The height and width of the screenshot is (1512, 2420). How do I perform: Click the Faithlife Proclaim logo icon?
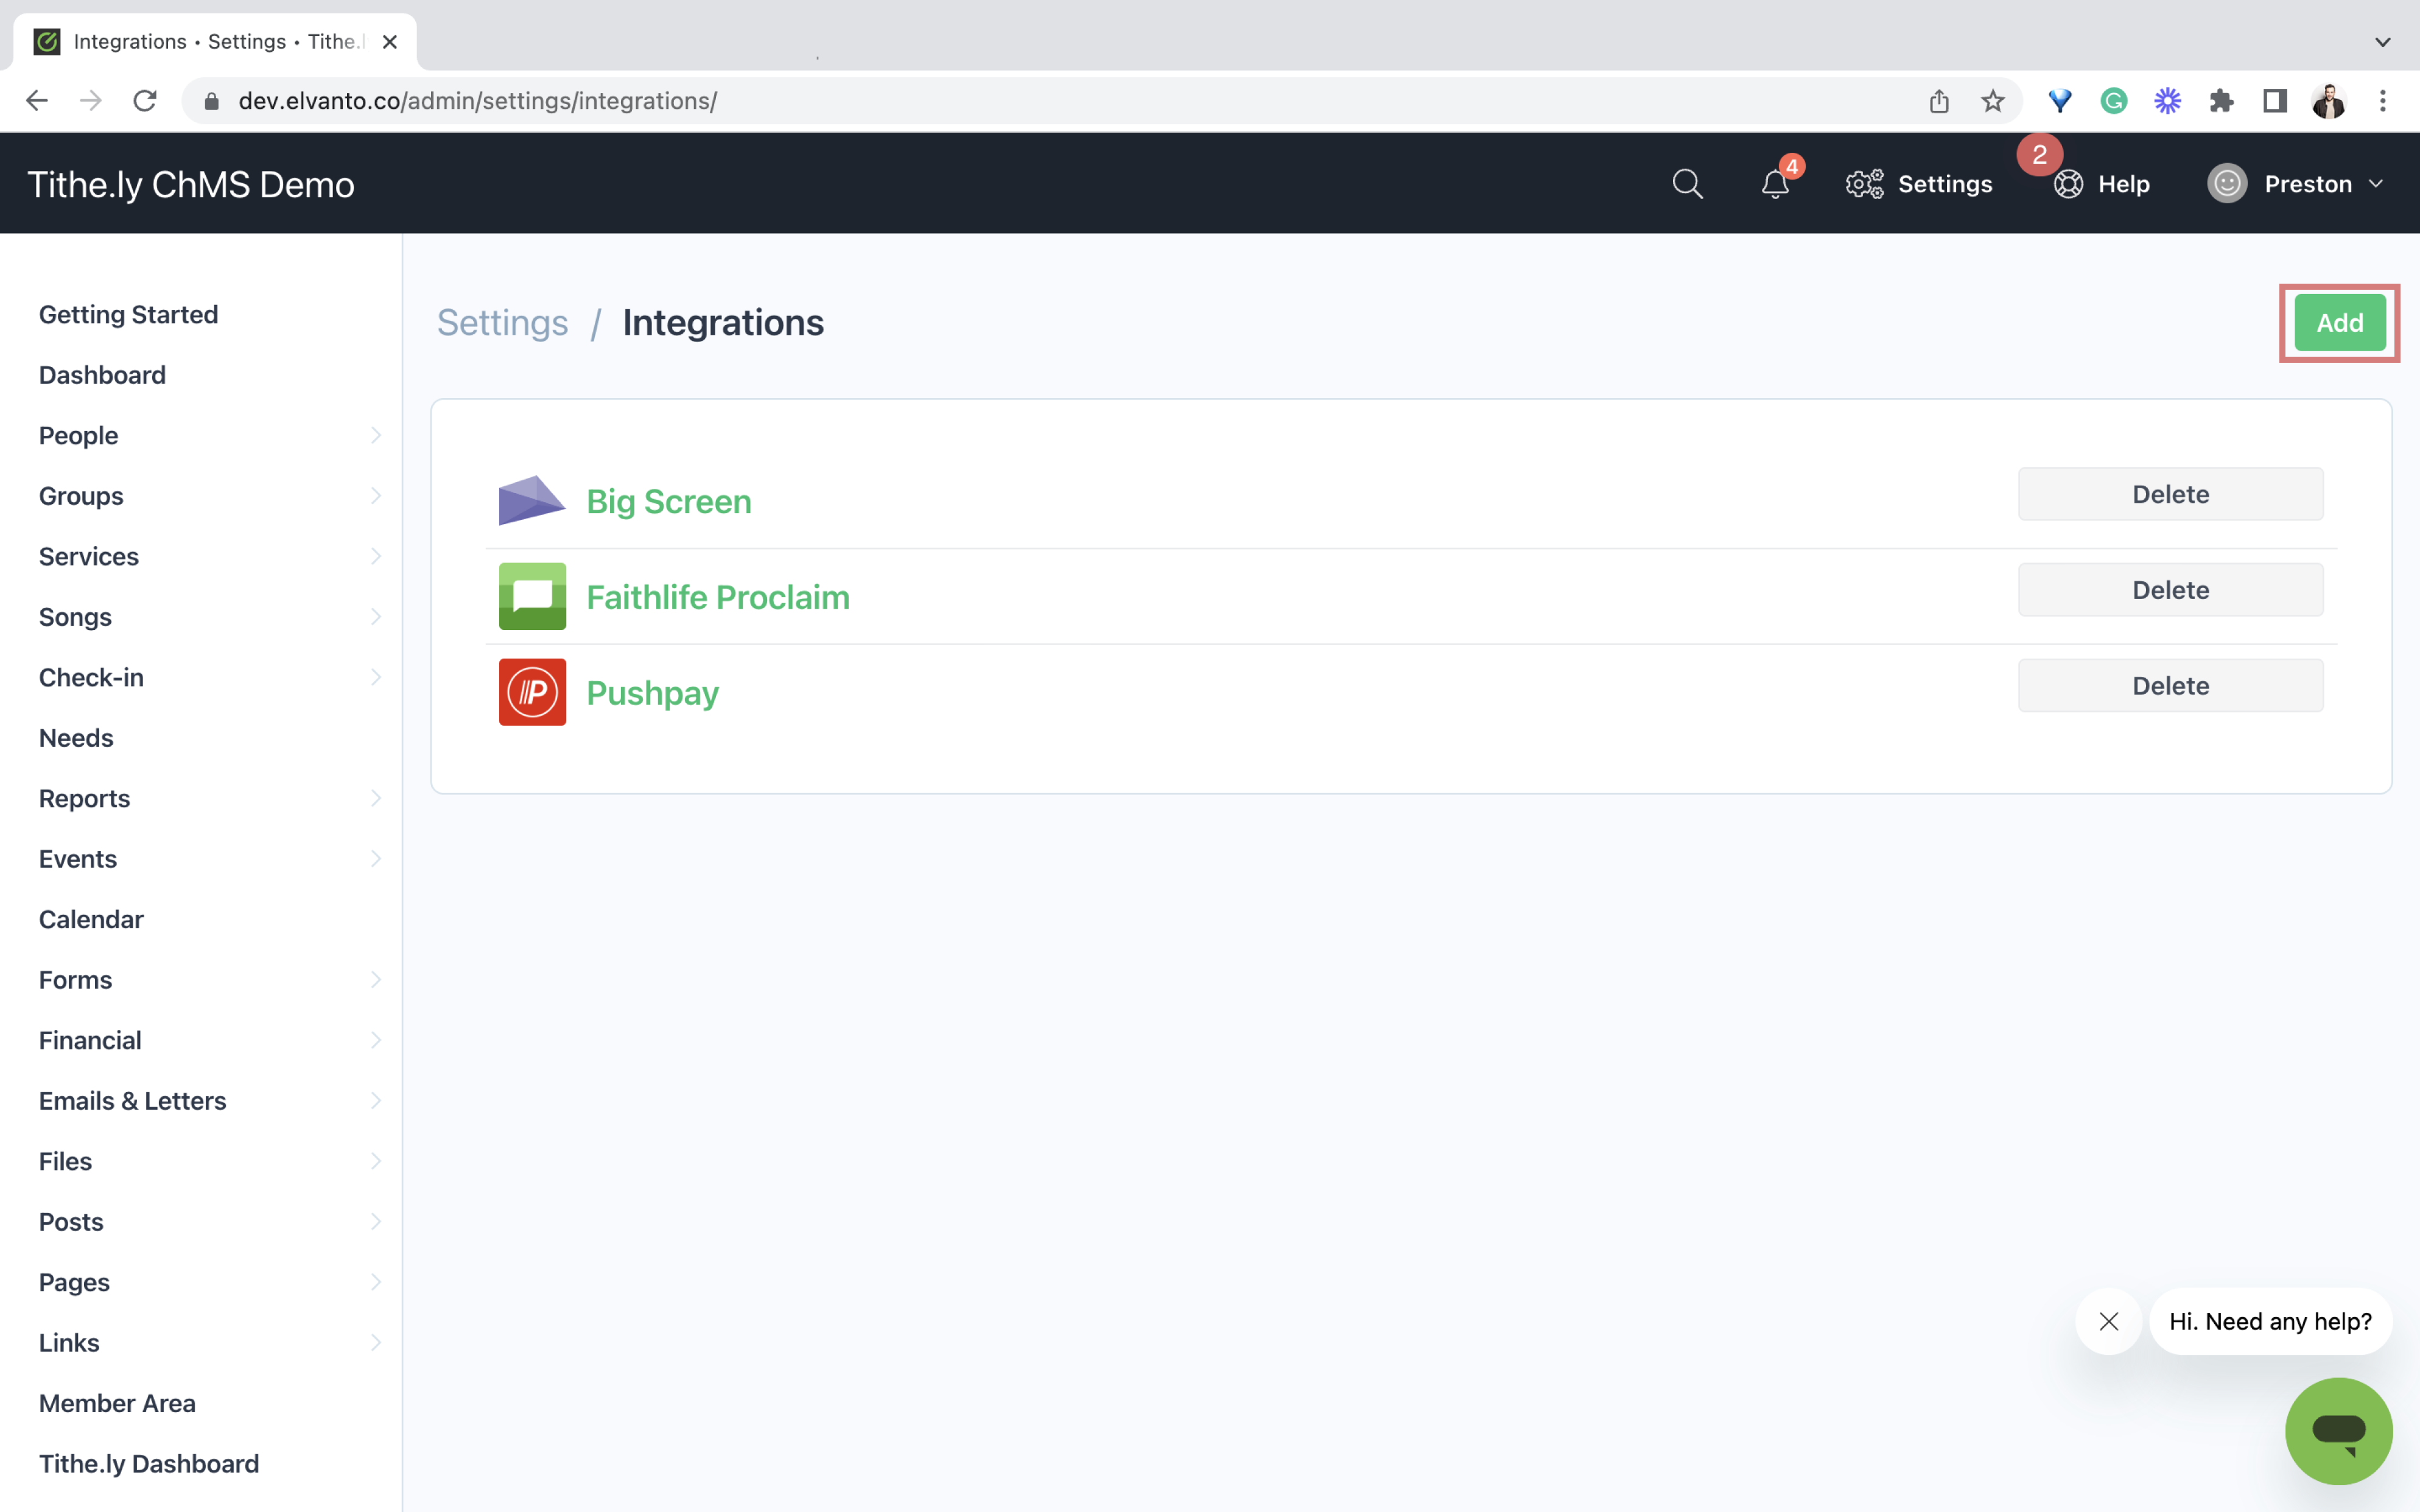click(x=532, y=596)
